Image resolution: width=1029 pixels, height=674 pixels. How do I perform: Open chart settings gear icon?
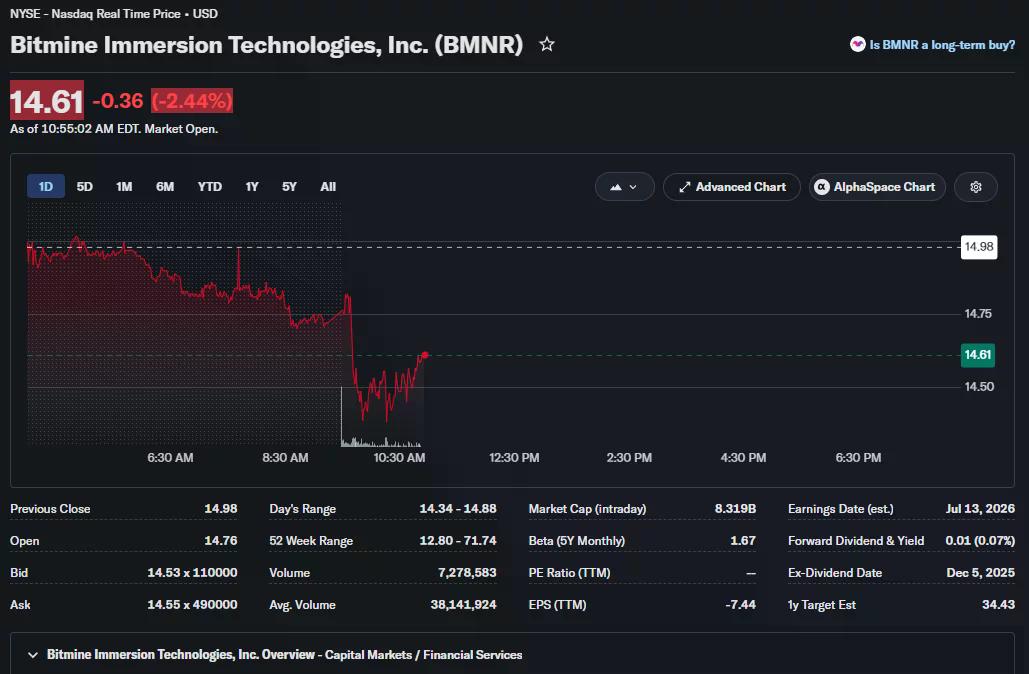point(976,187)
